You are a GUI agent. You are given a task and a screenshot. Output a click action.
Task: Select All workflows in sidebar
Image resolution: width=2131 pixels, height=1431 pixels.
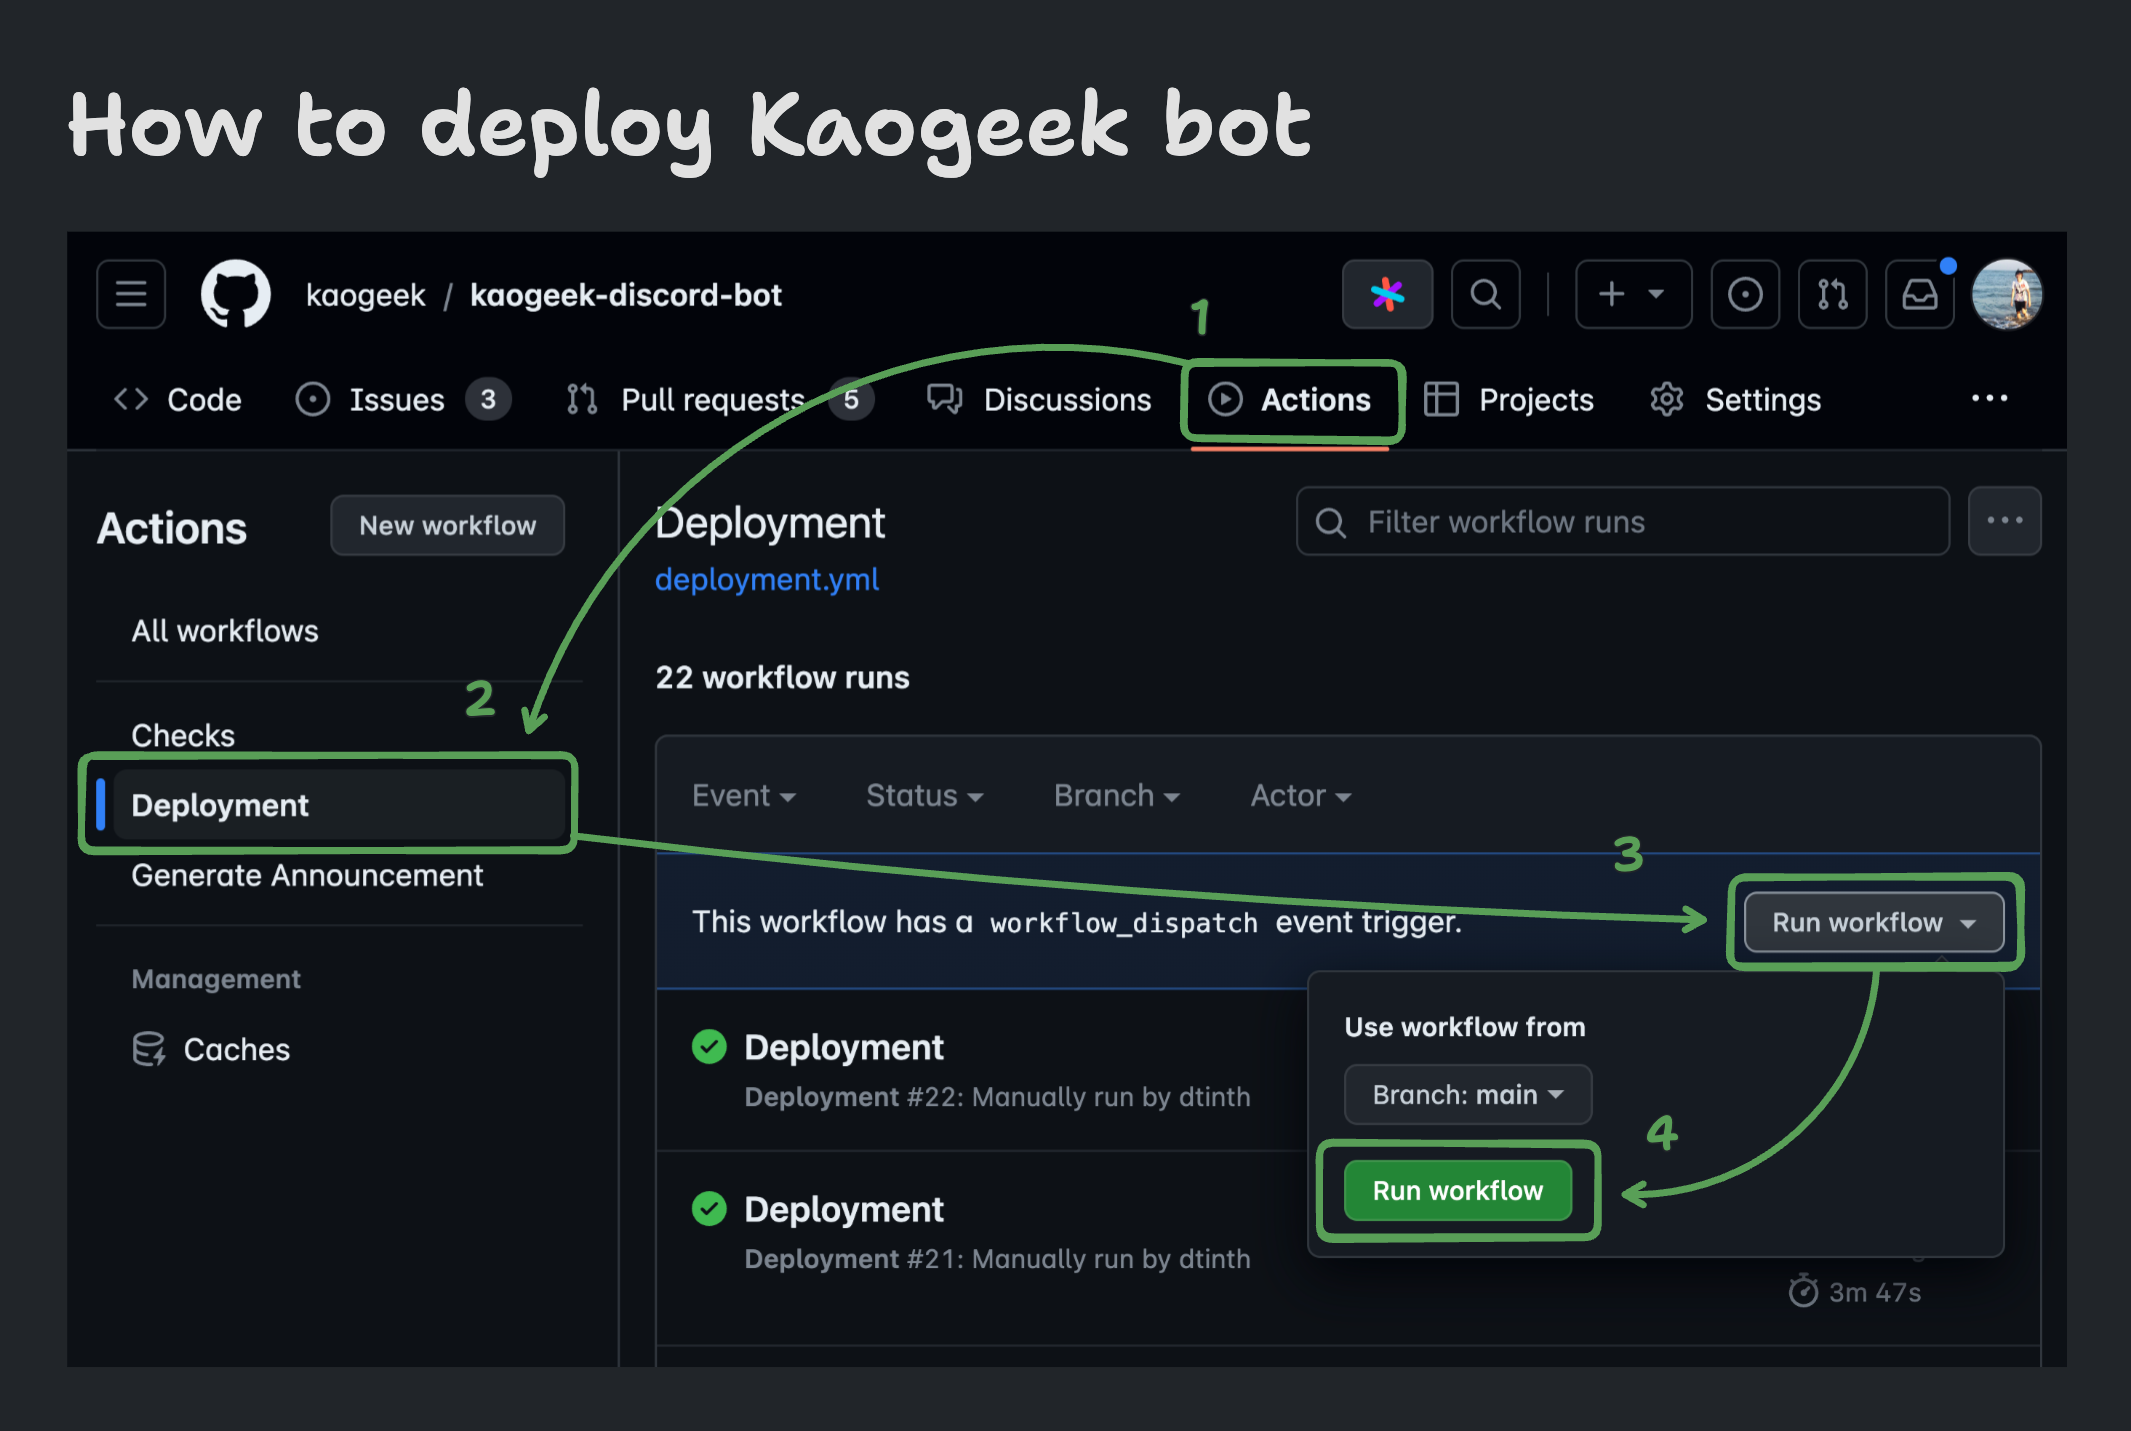[x=225, y=631]
